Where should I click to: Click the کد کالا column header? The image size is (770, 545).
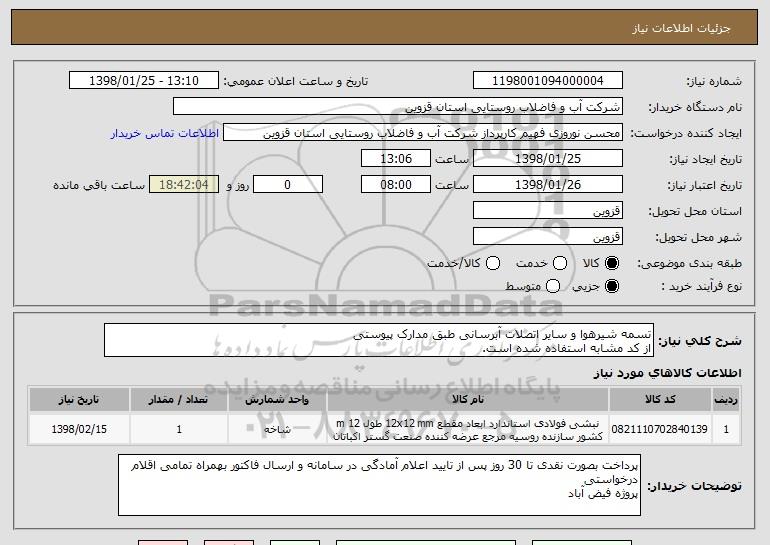click(x=660, y=400)
